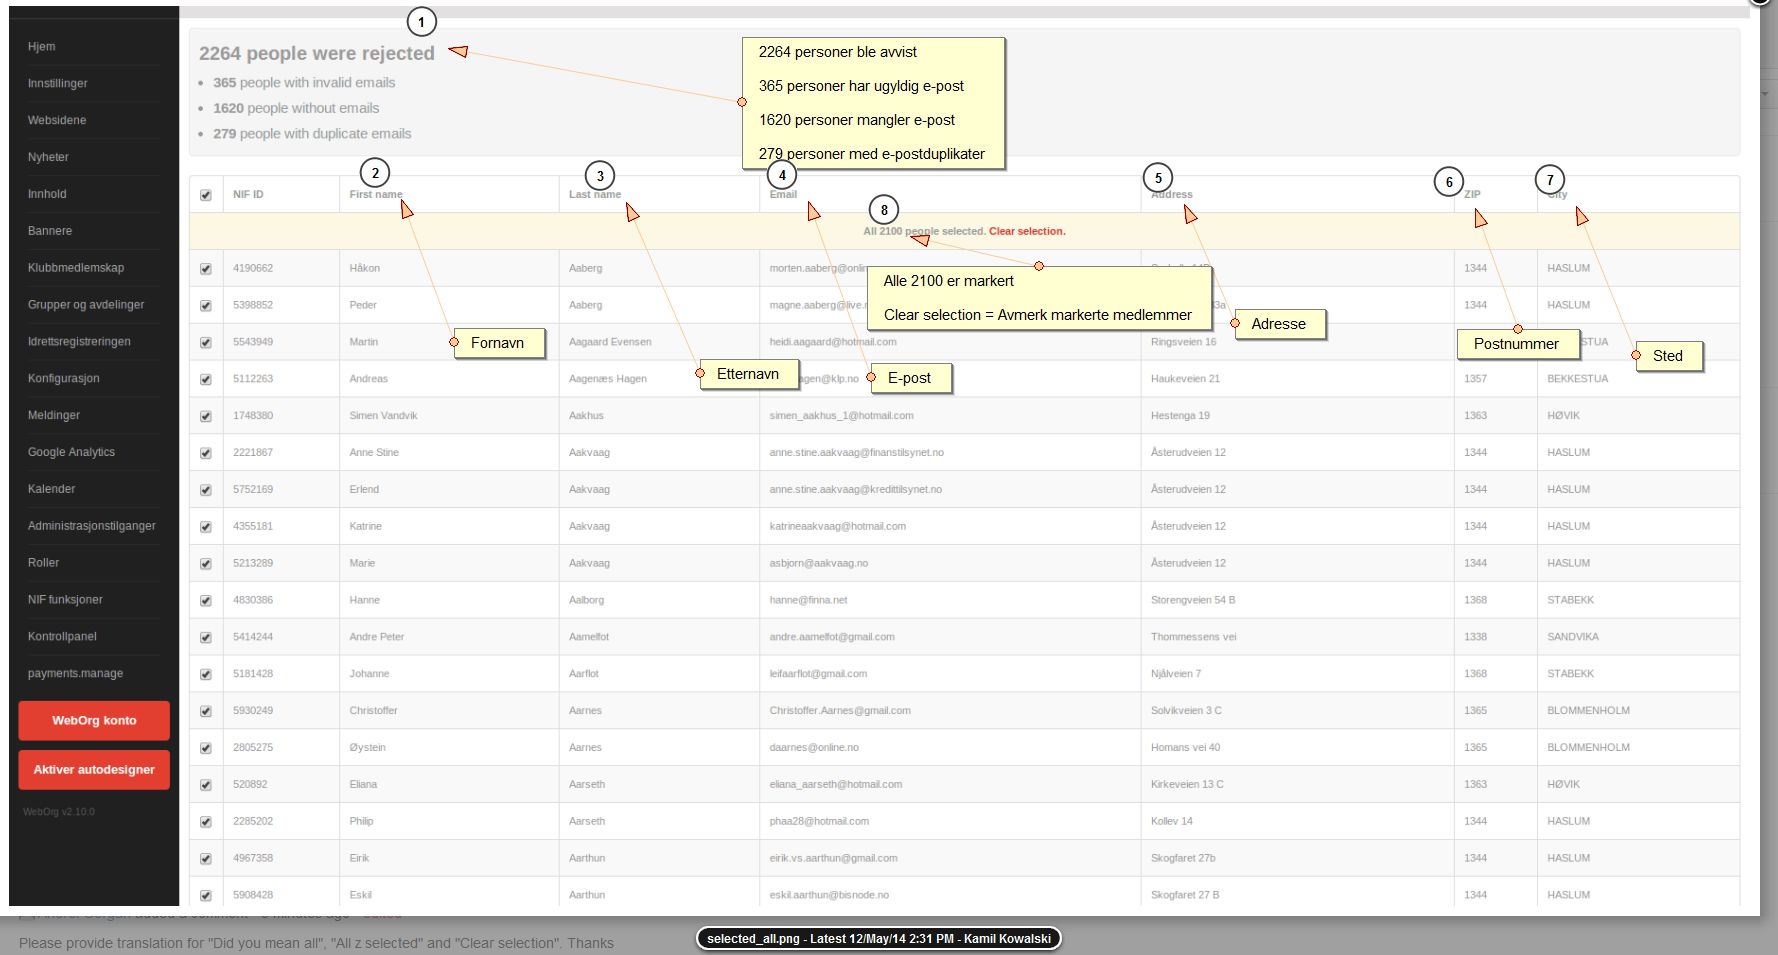Toggle the select-all checkbox in the table header
Viewport: 1778px width, 955px height.
click(x=206, y=195)
